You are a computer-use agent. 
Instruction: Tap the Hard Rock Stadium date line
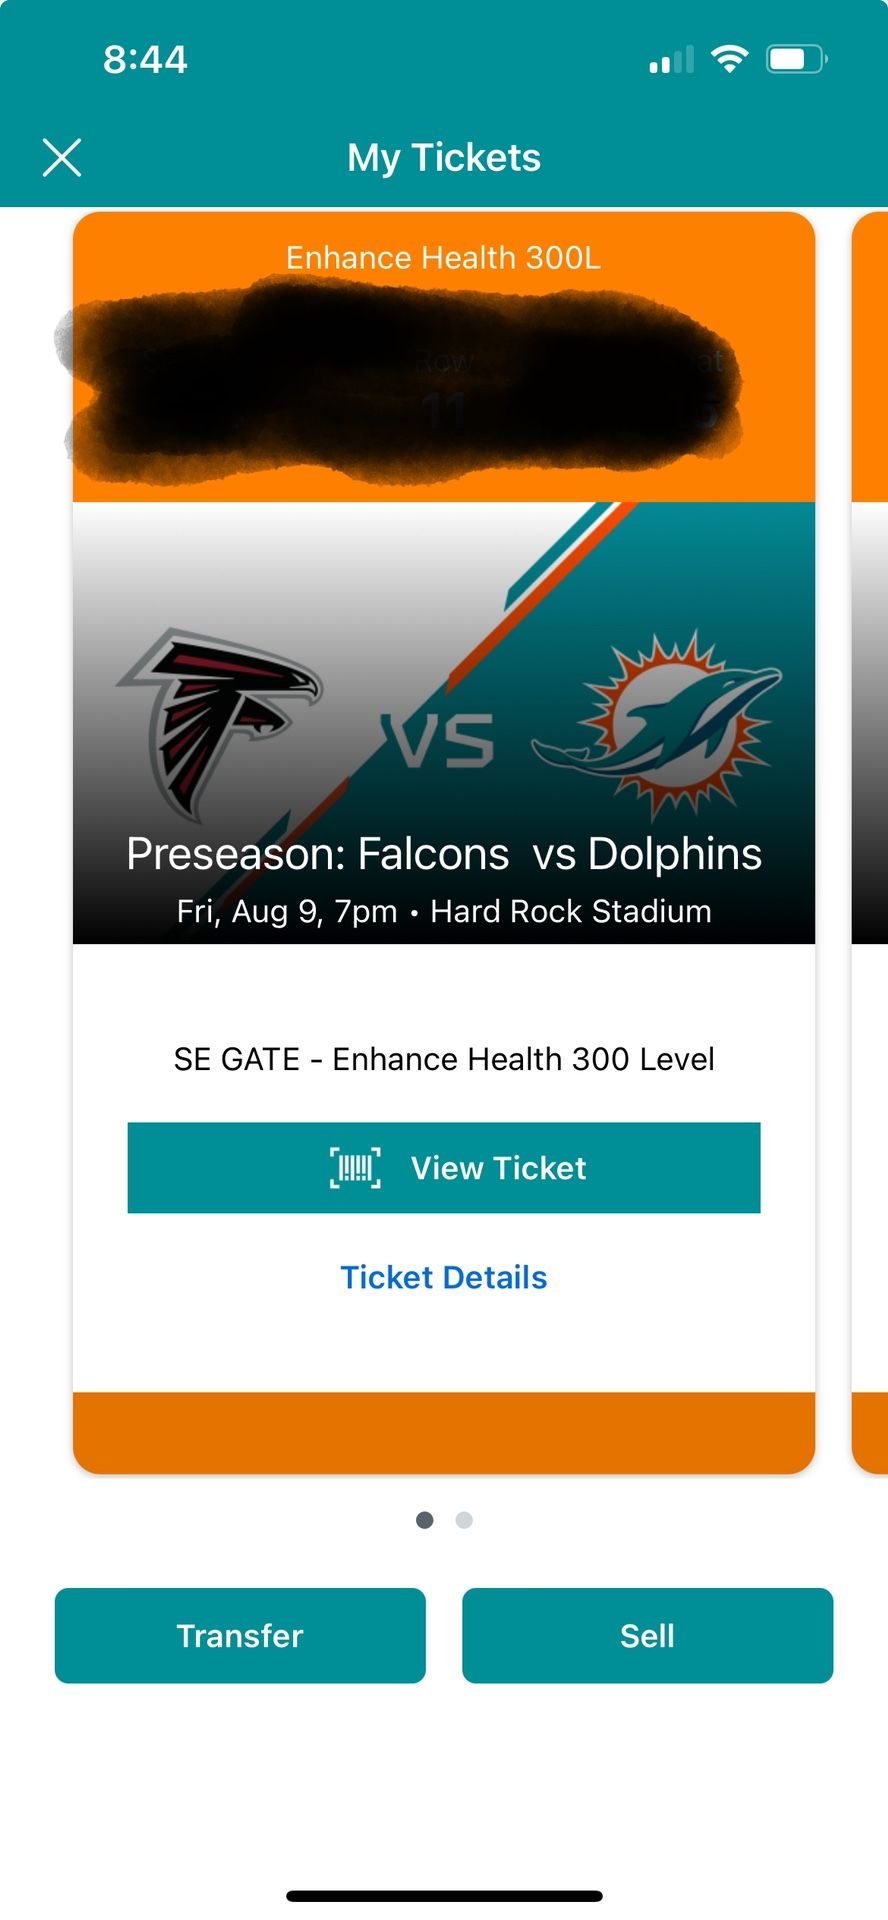[x=444, y=912]
